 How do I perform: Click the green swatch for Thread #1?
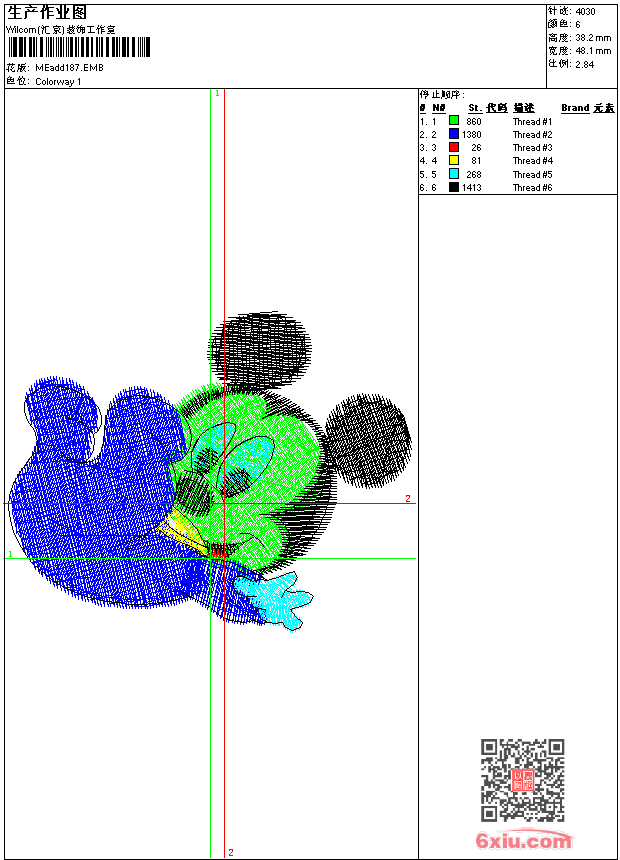454,121
